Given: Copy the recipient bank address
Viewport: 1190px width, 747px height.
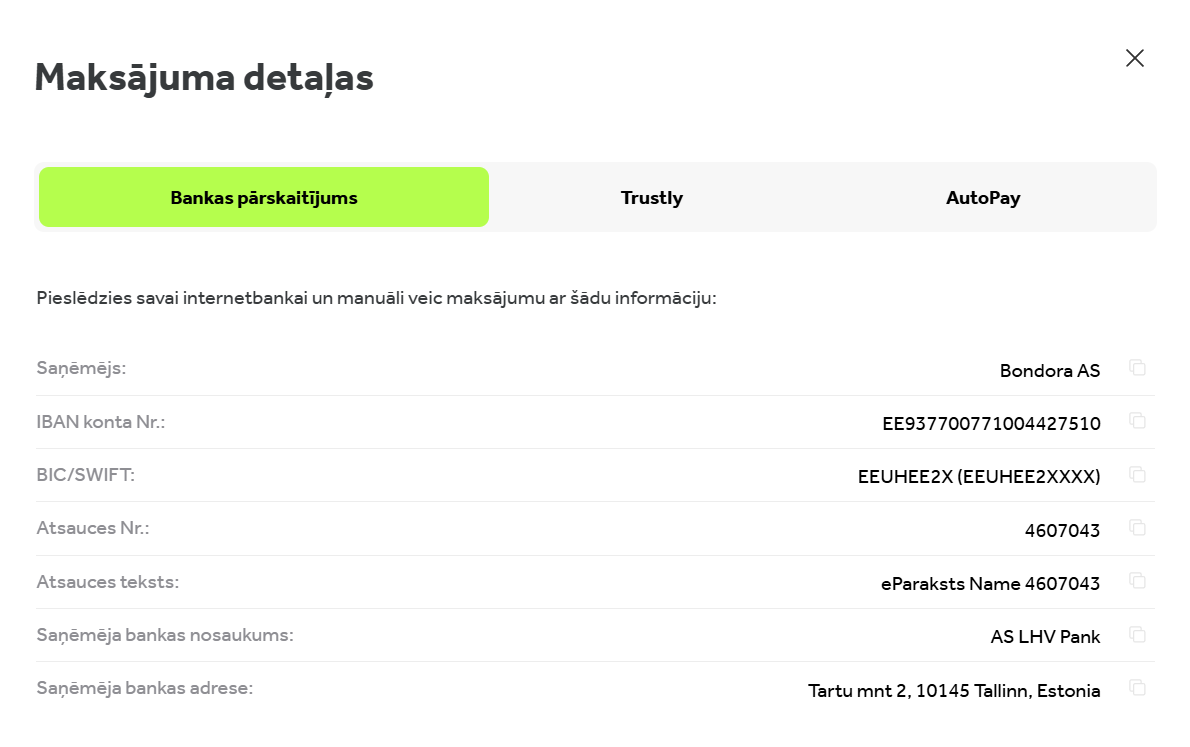Looking at the screenshot, I should pyautogui.click(x=1137, y=687).
